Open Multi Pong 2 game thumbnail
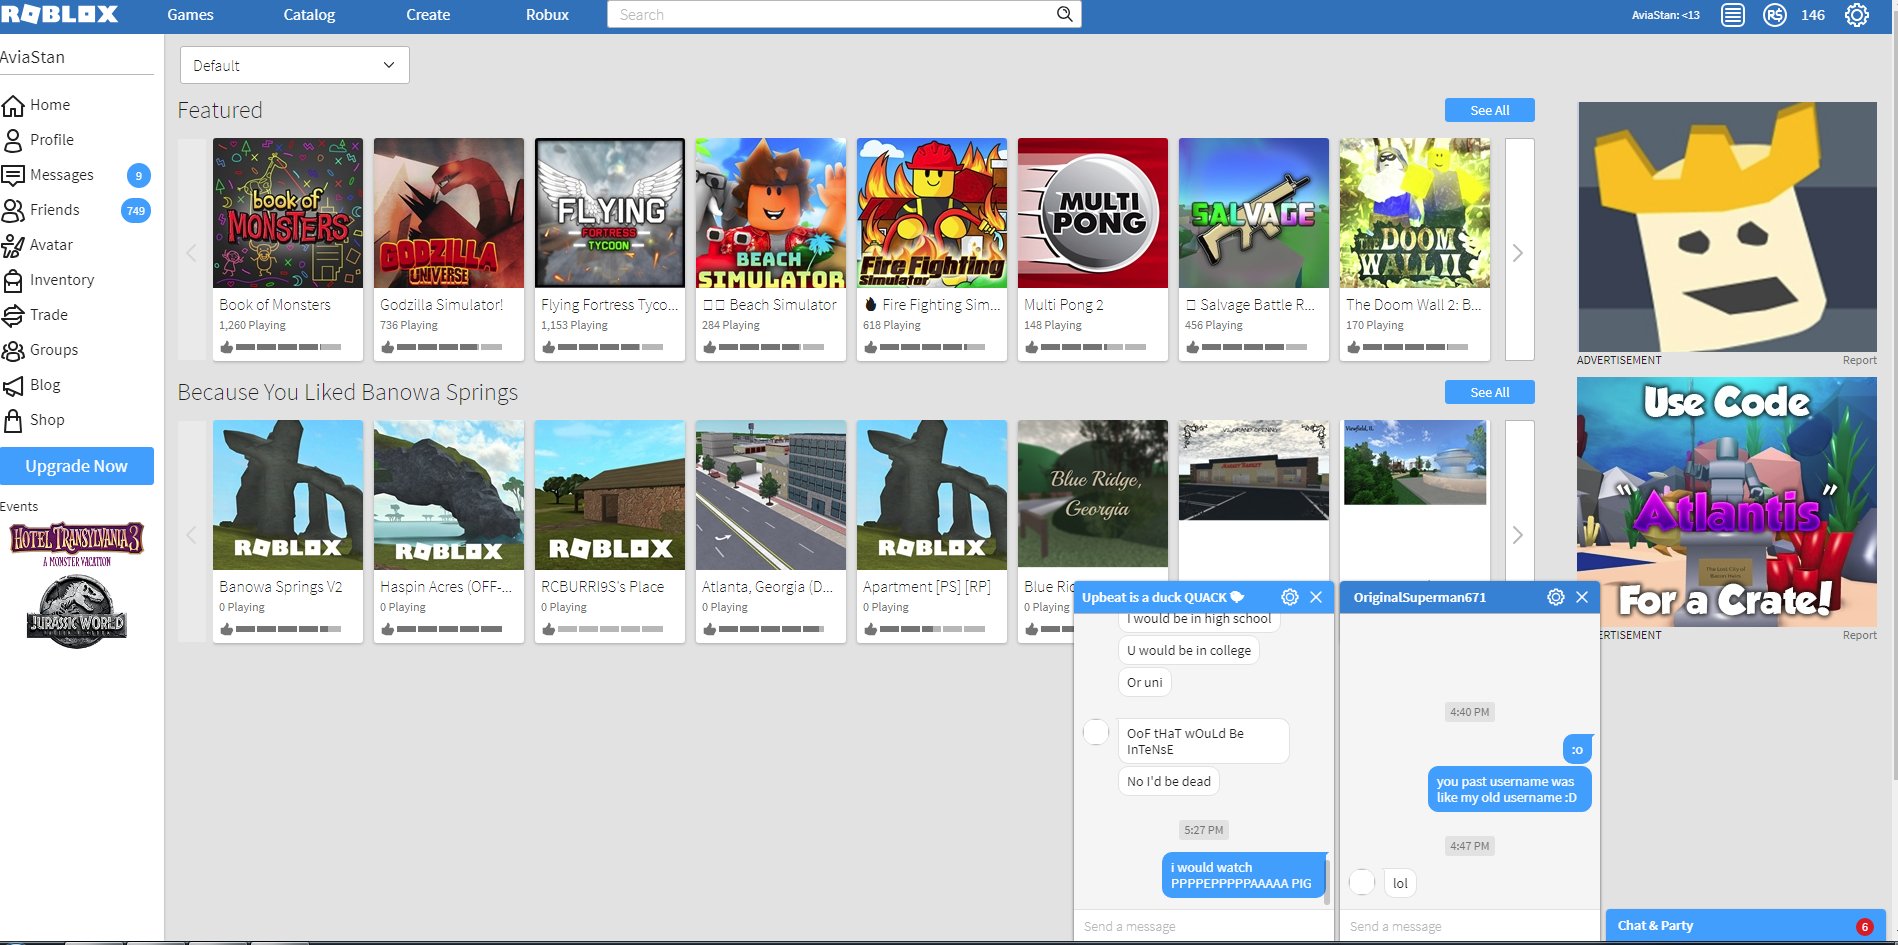The width and height of the screenshot is (1898, 945). 1093,213
